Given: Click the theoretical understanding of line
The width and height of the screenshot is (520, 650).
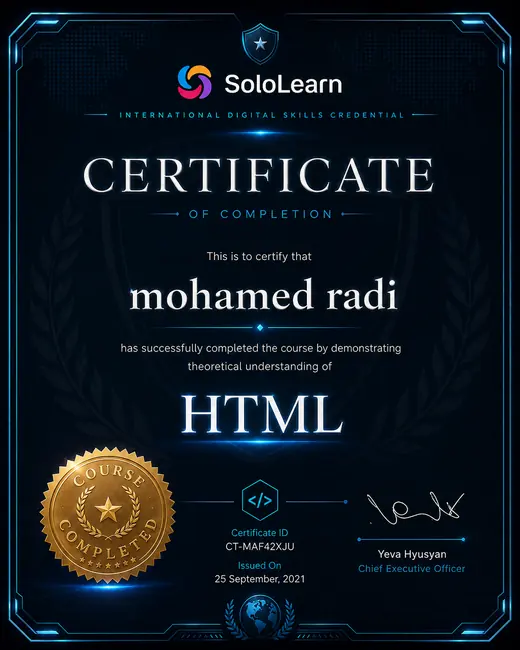Looking at the screenshot, I should click(260, 366).
